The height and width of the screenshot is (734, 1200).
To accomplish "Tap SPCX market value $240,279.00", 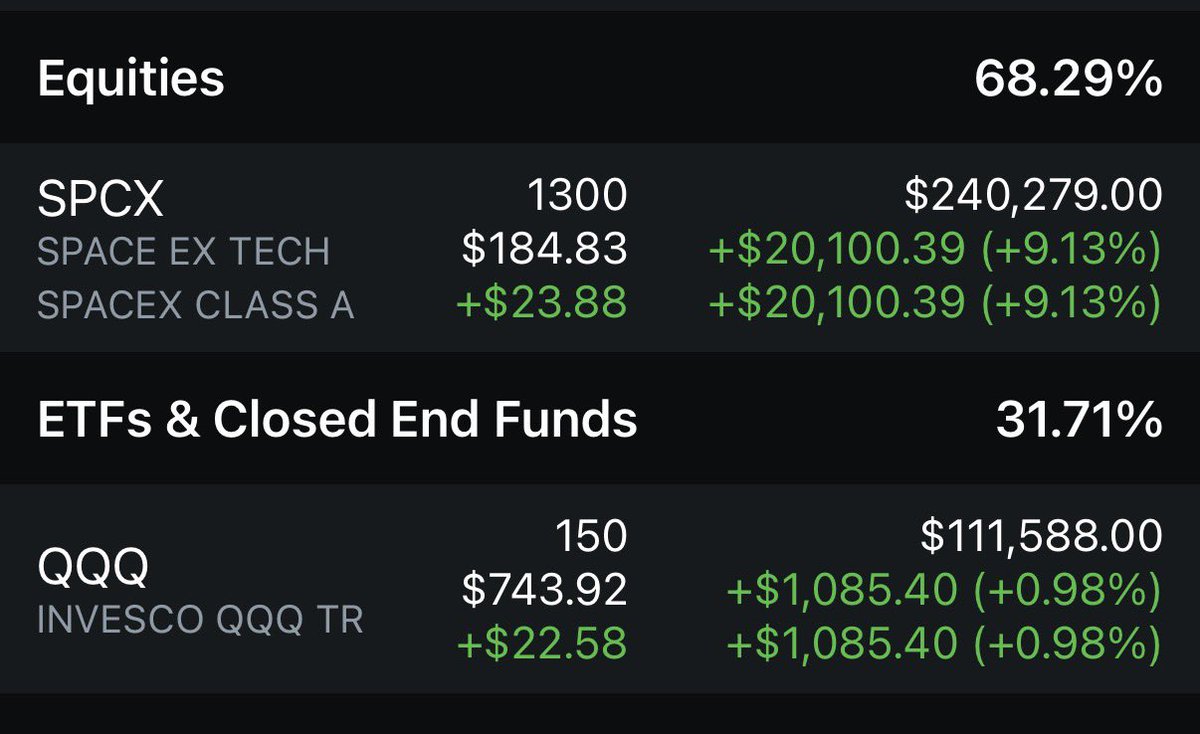I will [1033, 196].
